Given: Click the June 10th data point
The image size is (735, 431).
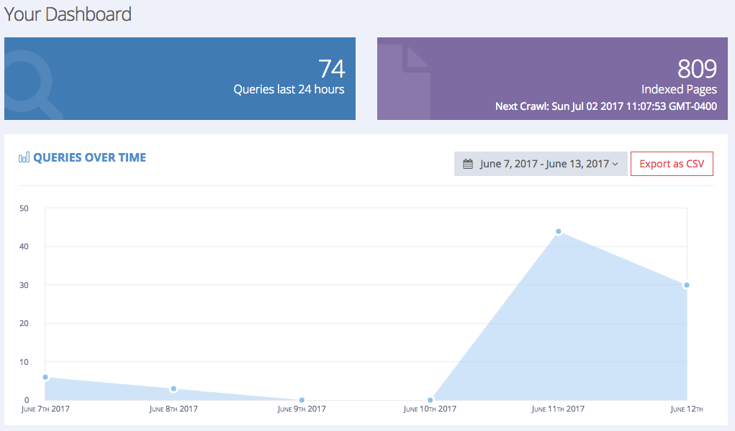Looking at the screenshot, I should [430, 400].
